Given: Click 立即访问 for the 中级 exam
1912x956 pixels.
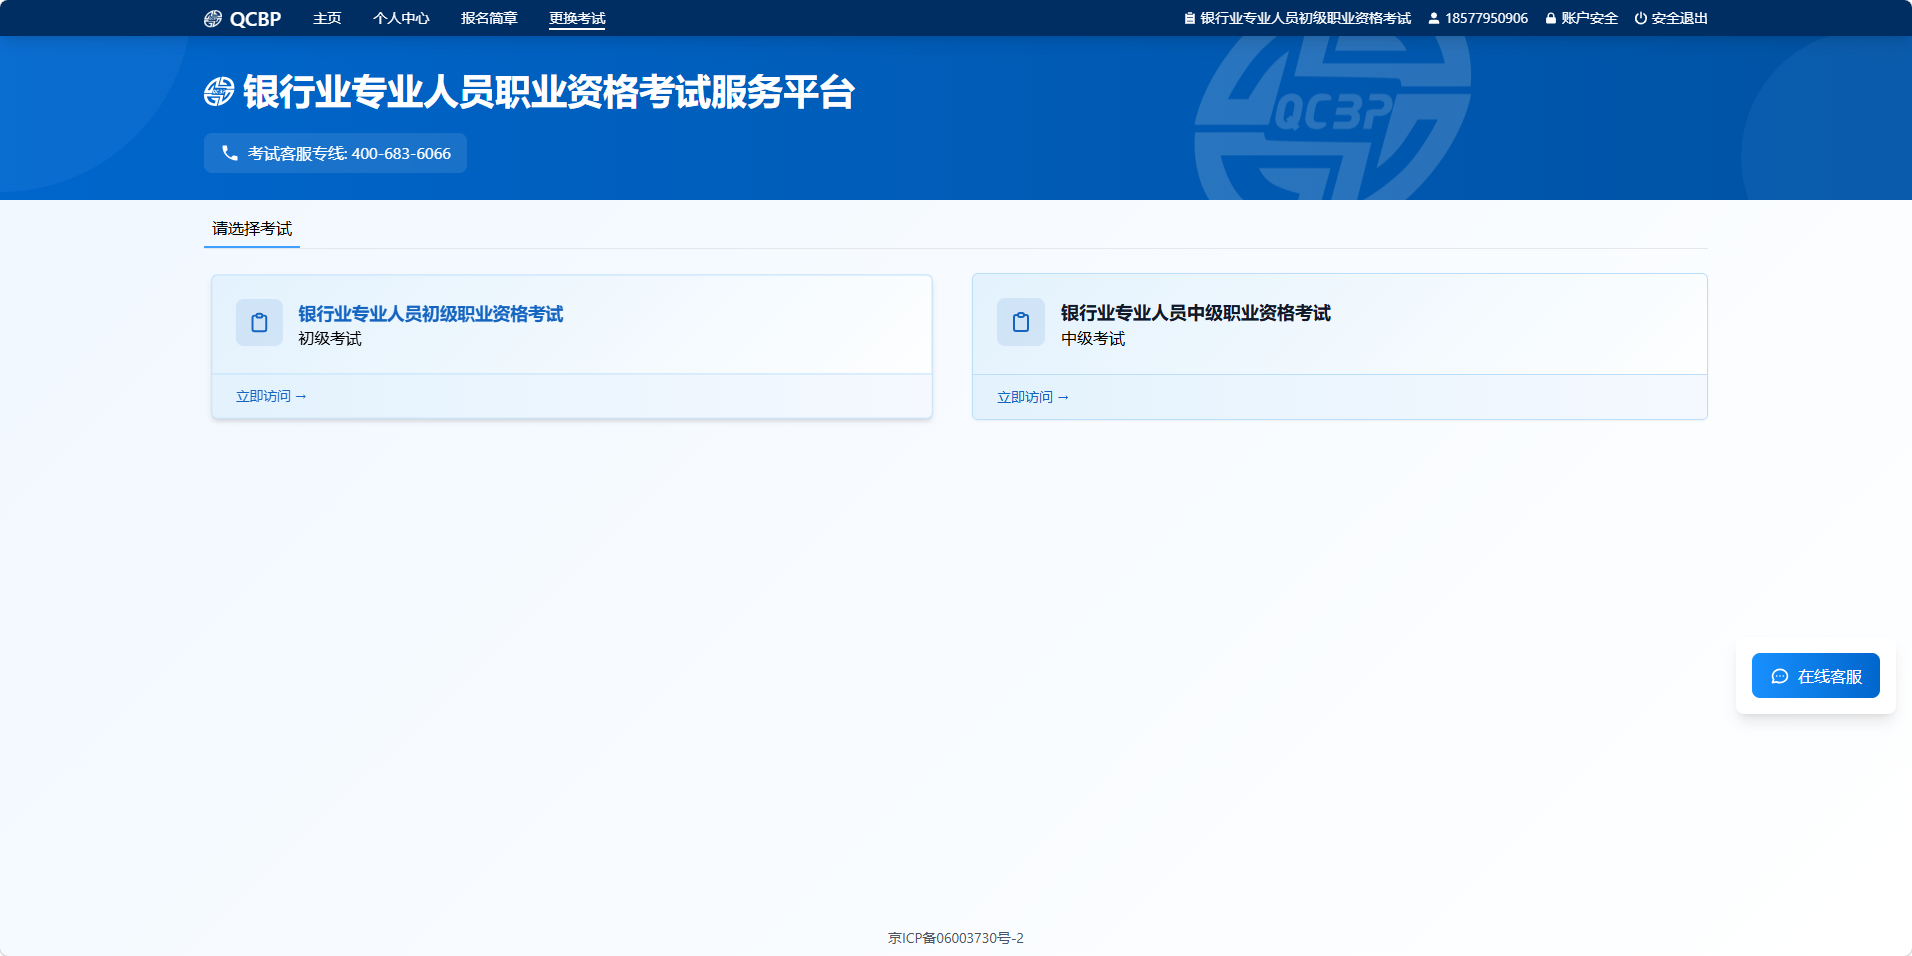Looking at the screenshot, I should 1033,397.
